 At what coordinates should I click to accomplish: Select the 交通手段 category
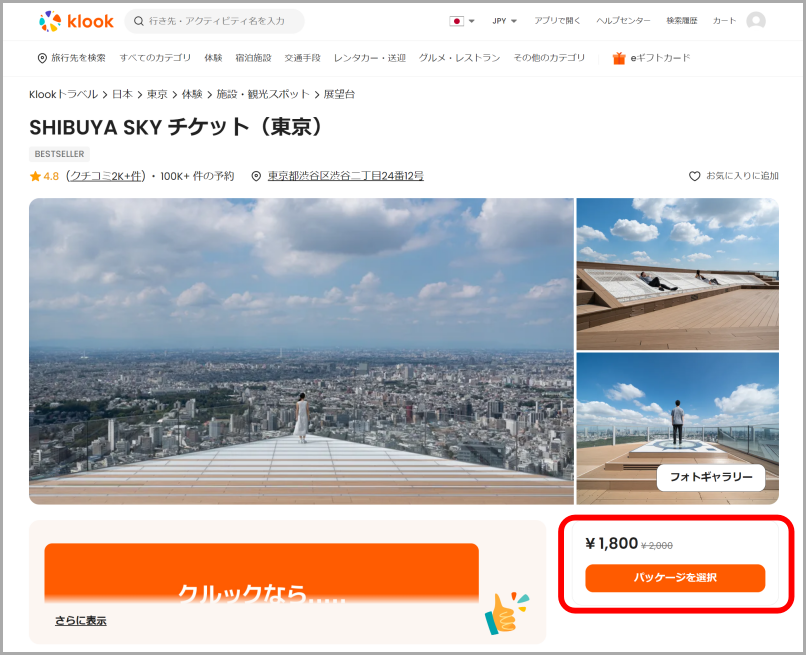[x=303, y=58]
